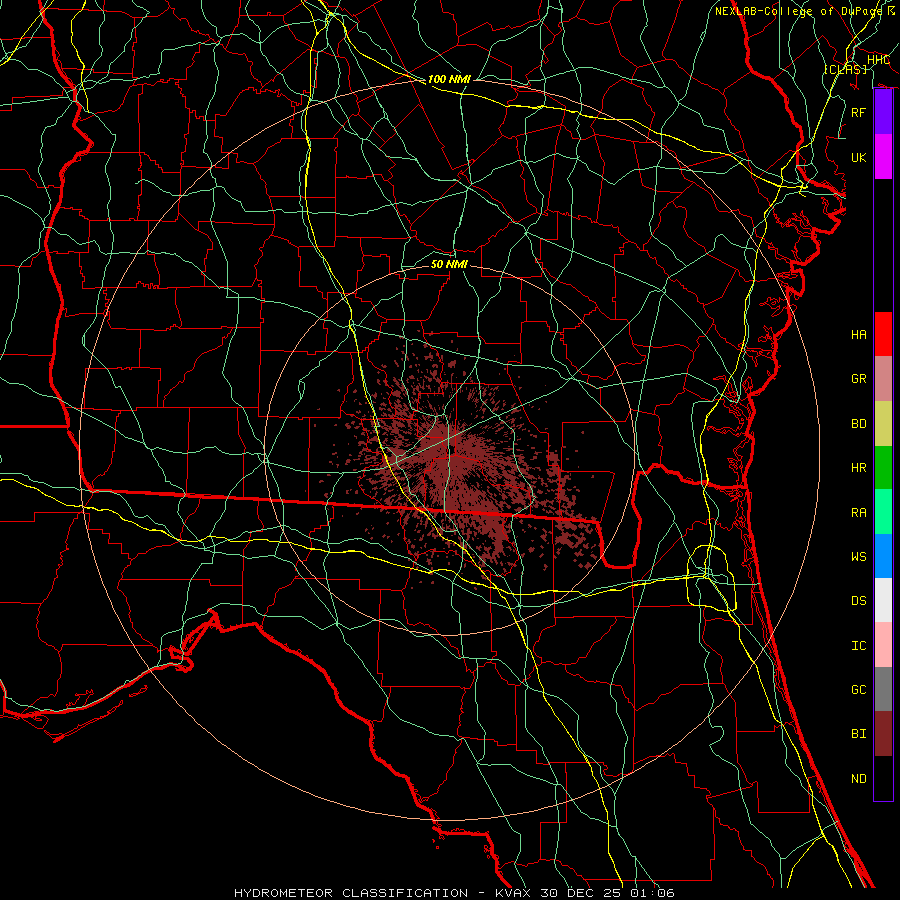Select the yellow BD legend swatch
900x900 pixels.
click(x=883, y=423)
